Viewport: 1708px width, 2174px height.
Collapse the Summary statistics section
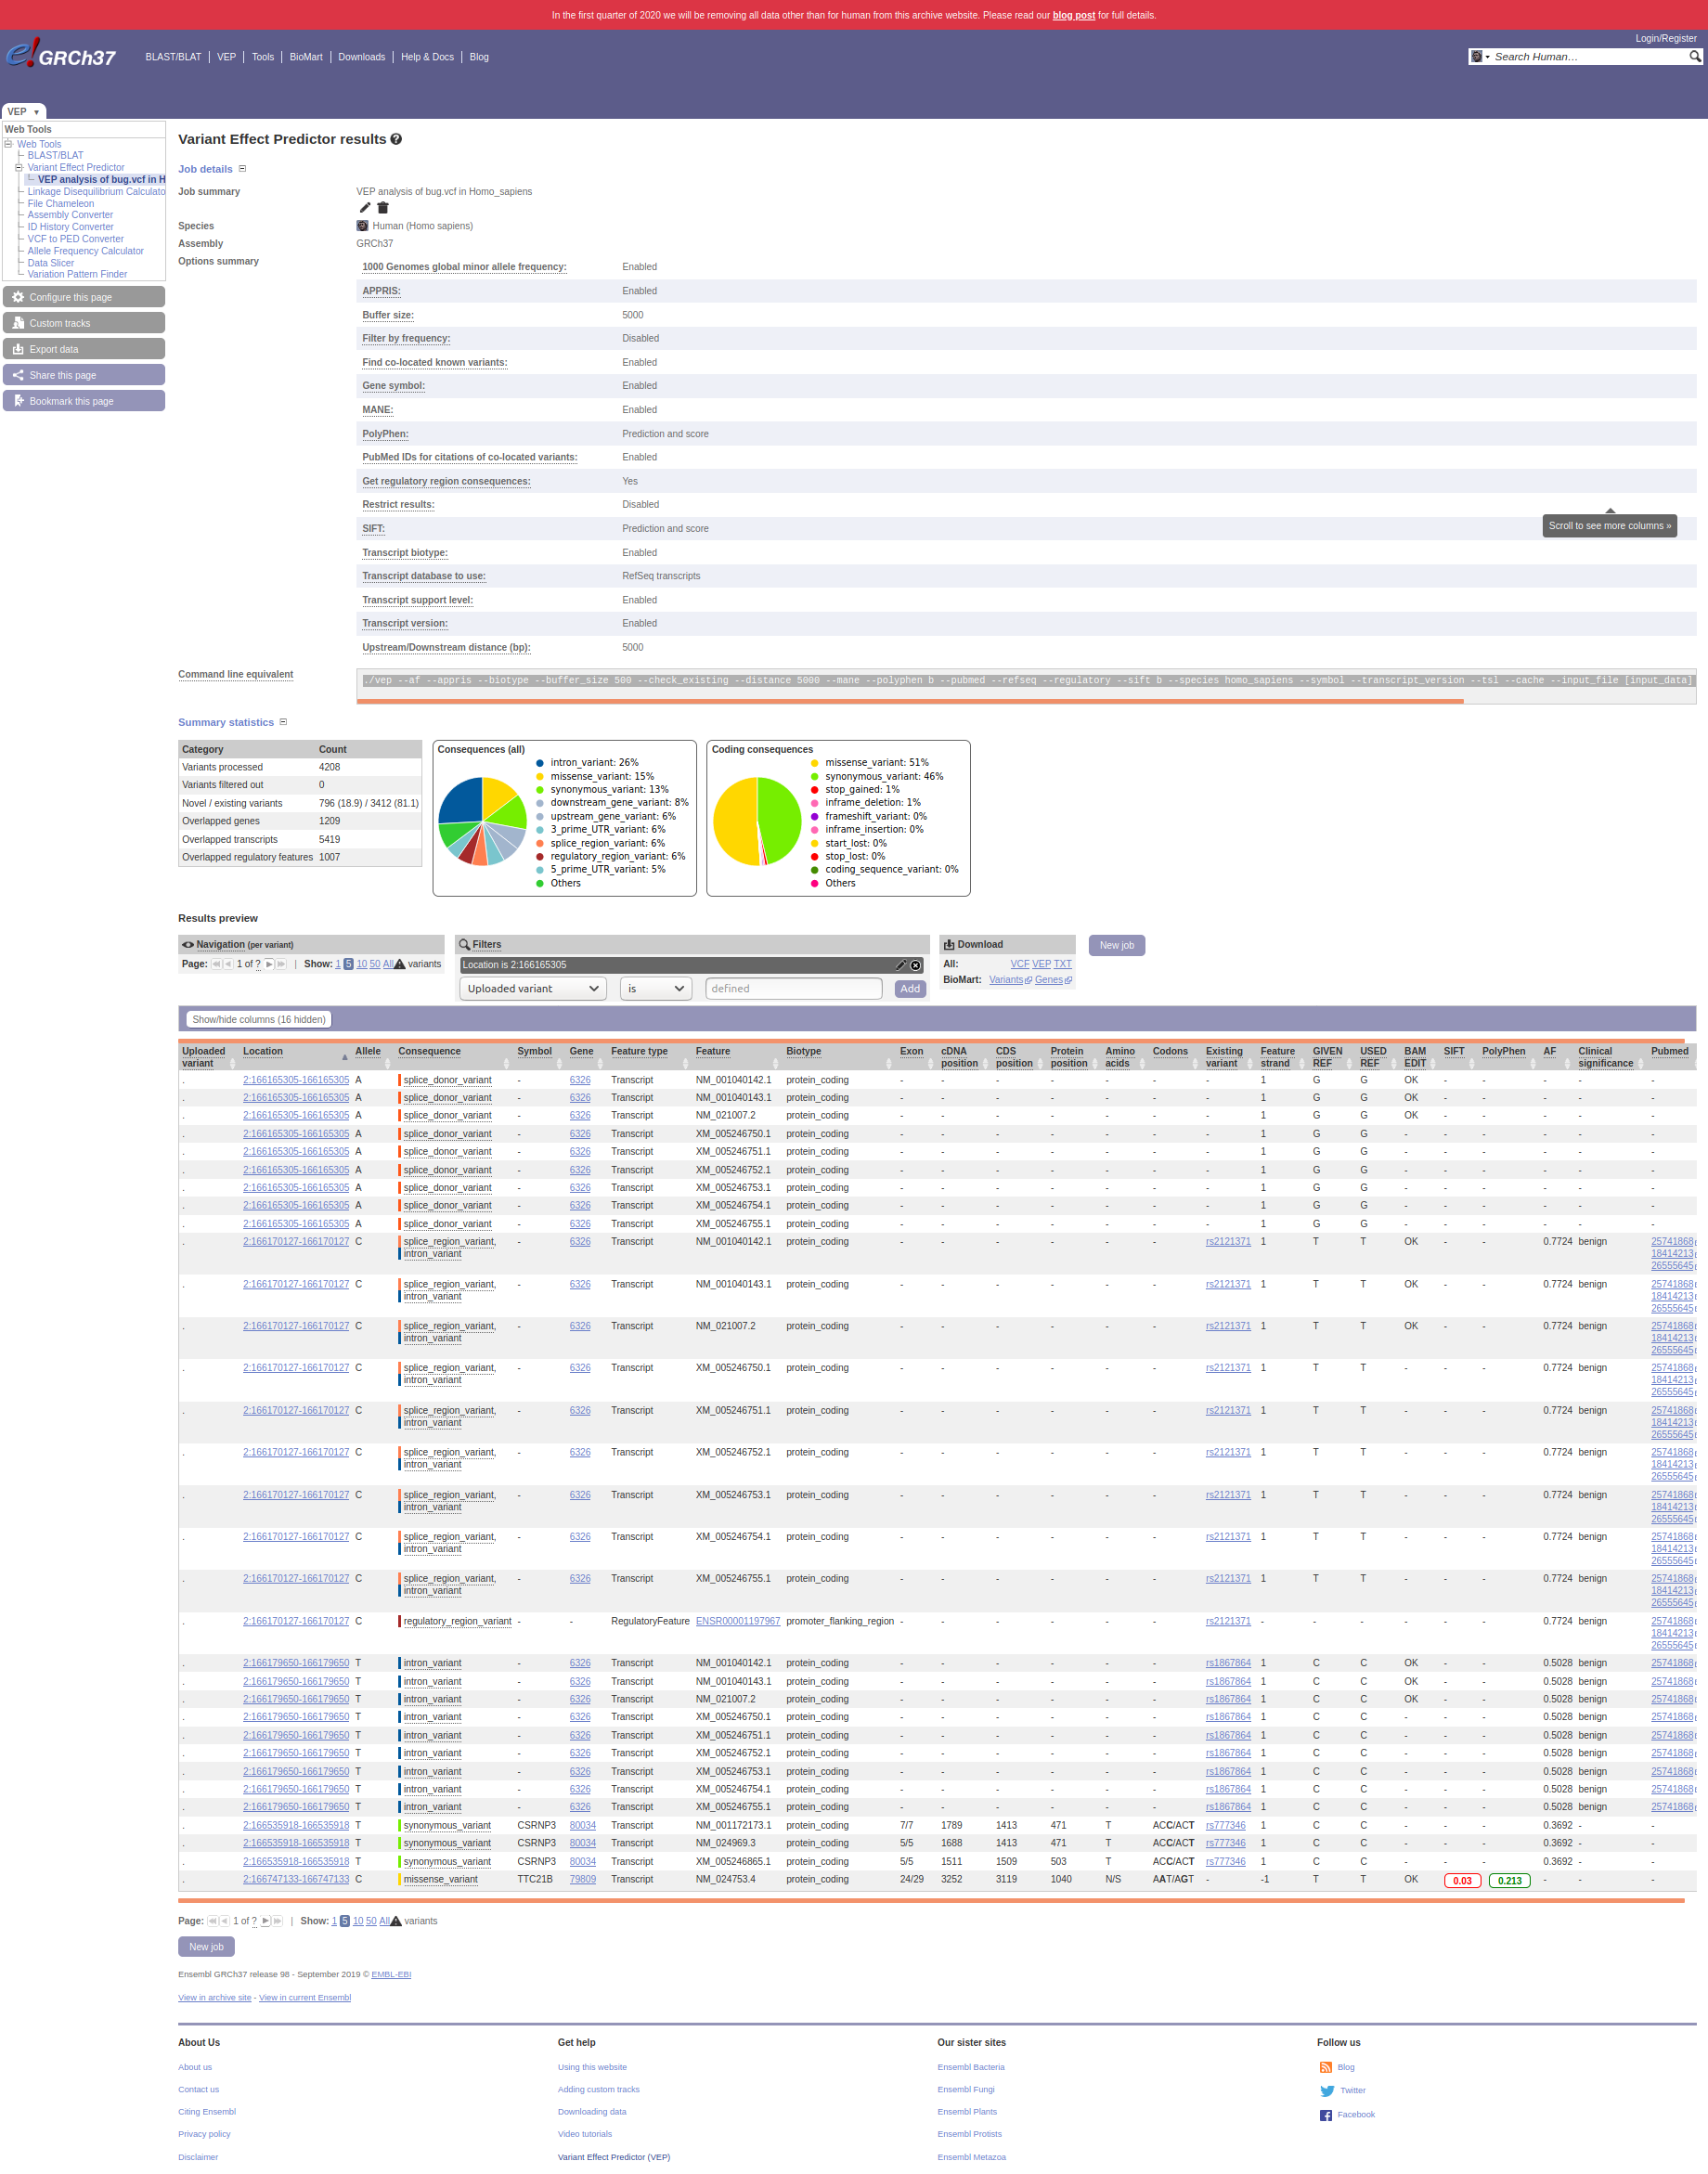click(x=283, y=722)
